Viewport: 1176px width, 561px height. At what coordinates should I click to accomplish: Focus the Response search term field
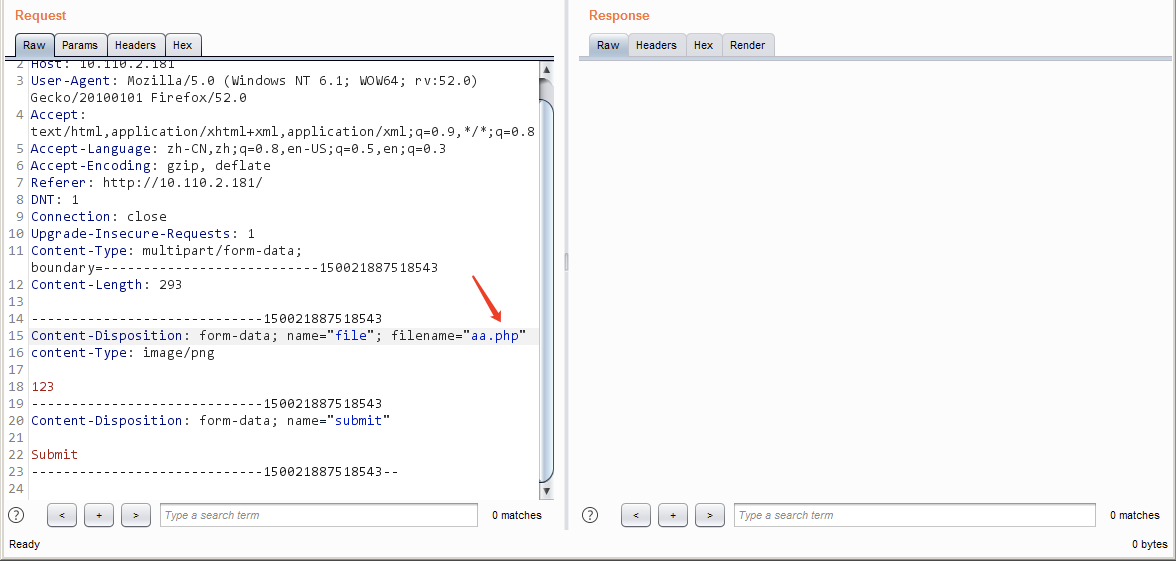pos(915,515)
